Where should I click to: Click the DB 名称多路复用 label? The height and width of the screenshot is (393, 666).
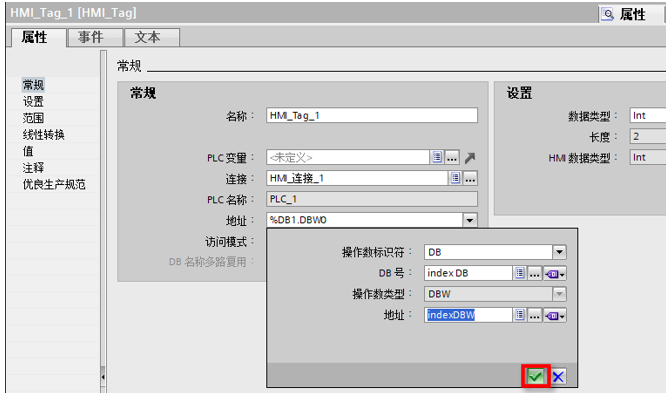tap(207, 262)
